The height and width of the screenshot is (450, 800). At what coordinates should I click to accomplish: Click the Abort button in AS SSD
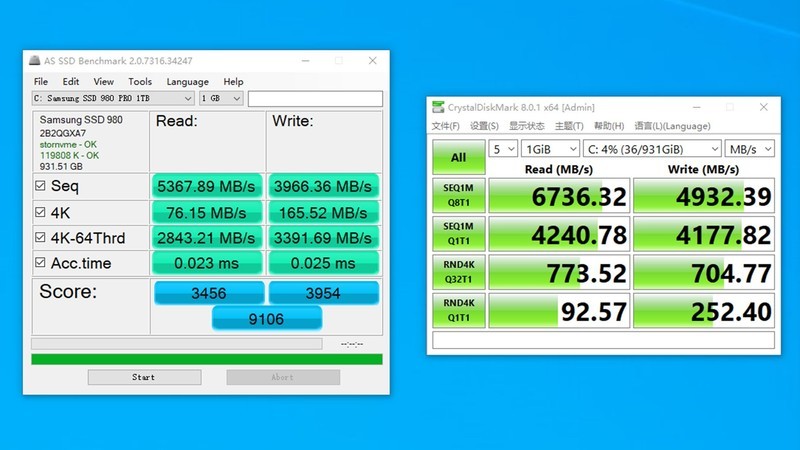point(283,377)
